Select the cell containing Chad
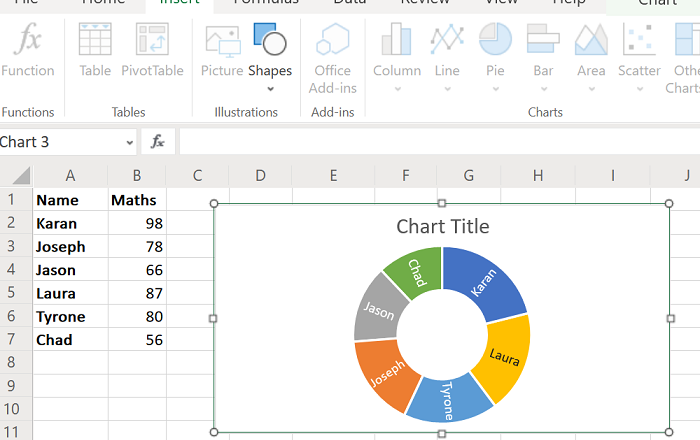Screen dimensions: 700x440 pos(71,340)
